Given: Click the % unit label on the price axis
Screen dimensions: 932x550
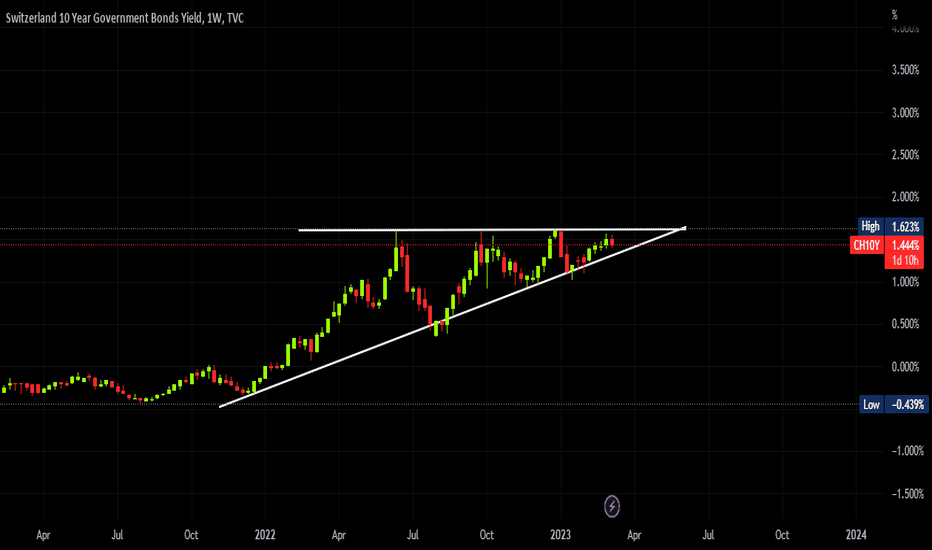Looking at the screenshot, I should click(894, 15).
